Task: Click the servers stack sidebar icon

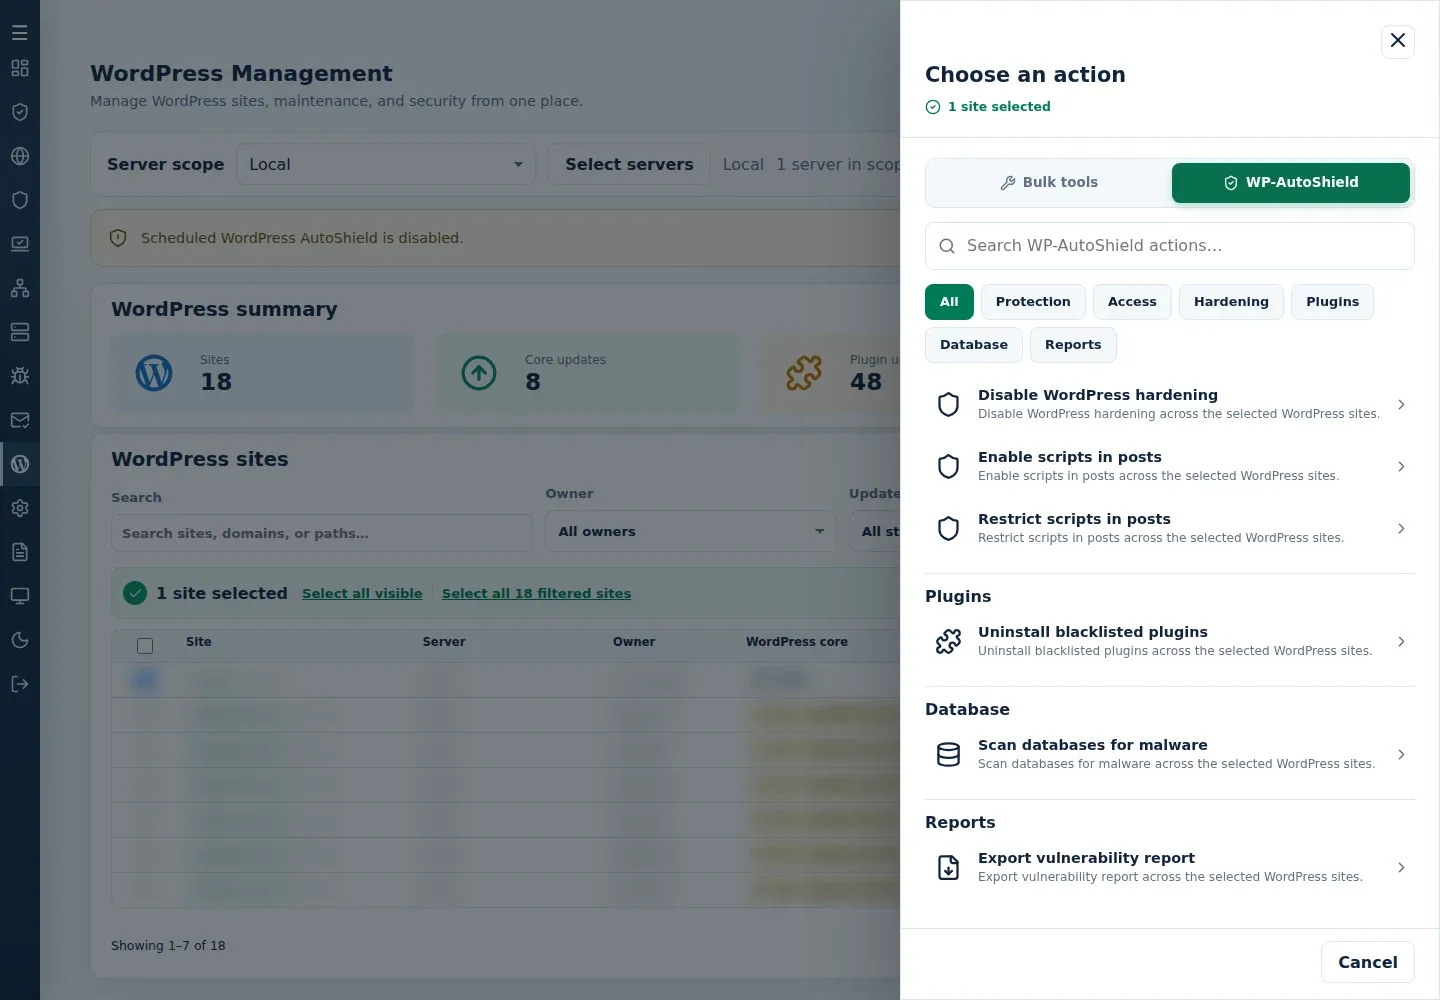Action: [x=20, y=332]
